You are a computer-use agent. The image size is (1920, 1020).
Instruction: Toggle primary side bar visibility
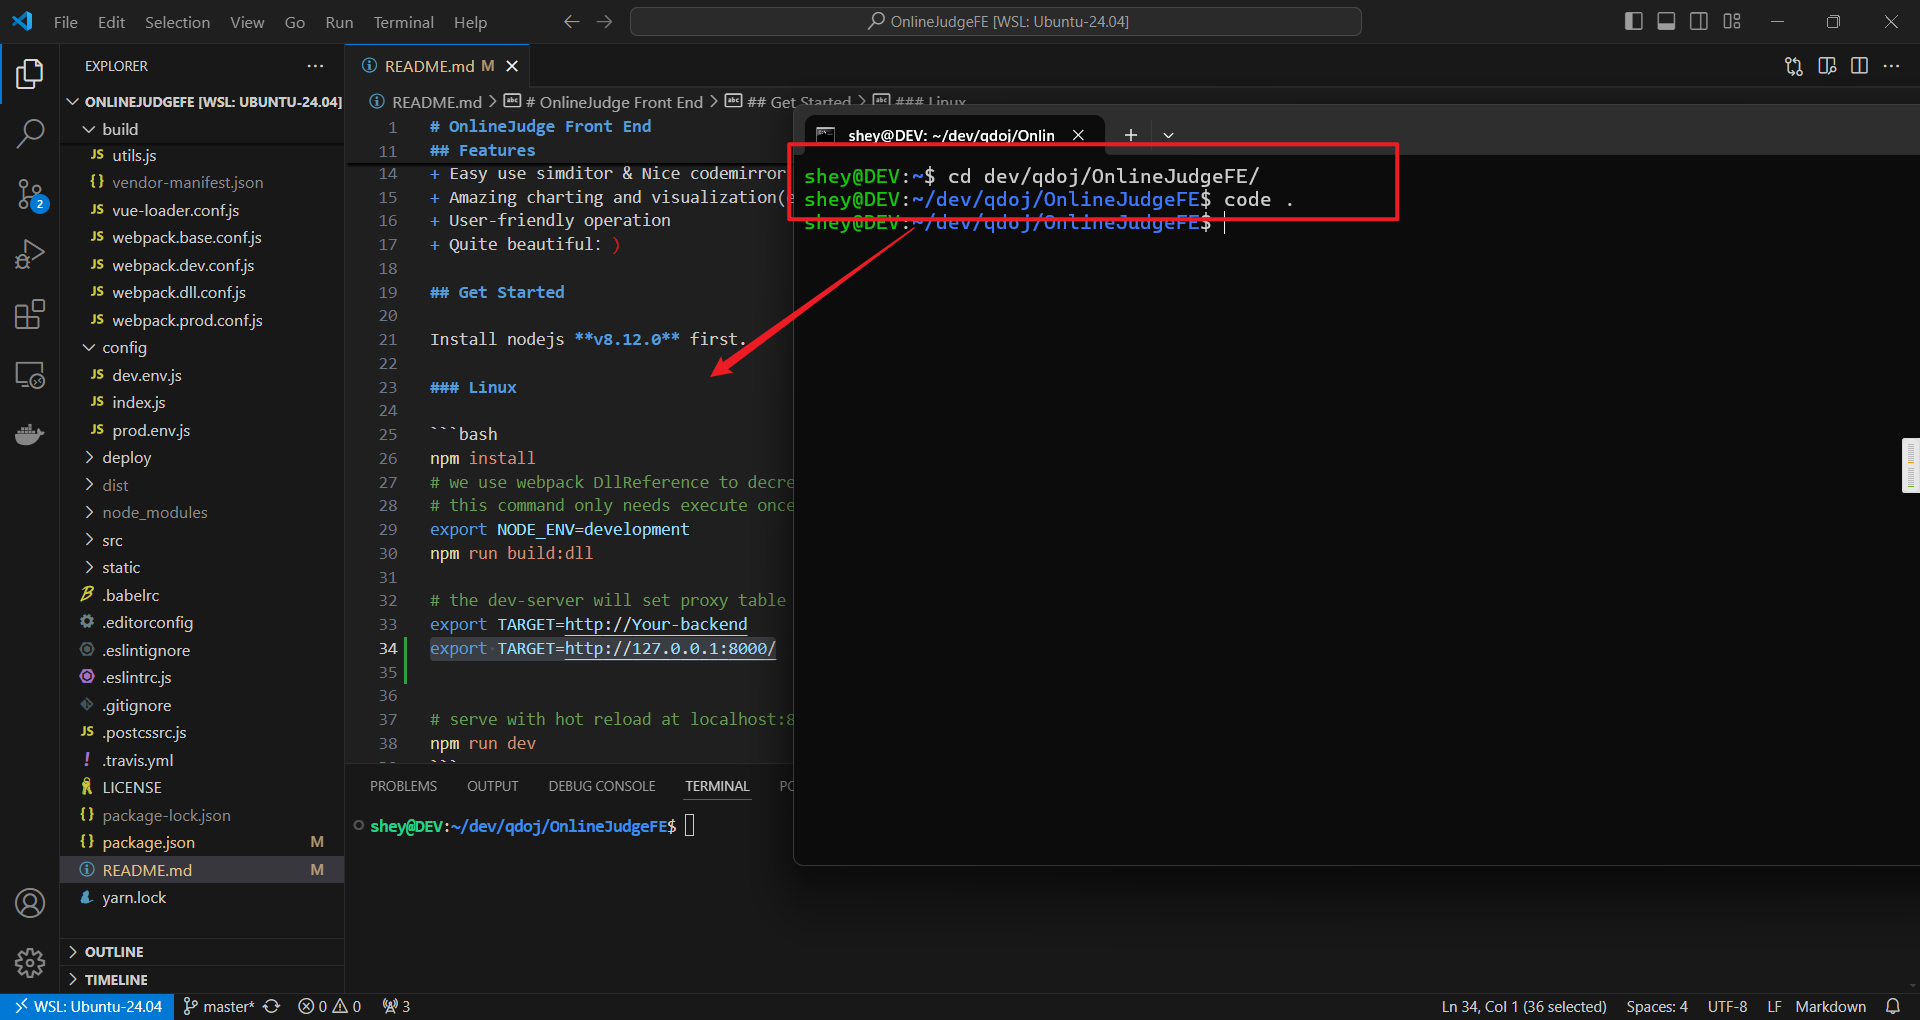1634,21
